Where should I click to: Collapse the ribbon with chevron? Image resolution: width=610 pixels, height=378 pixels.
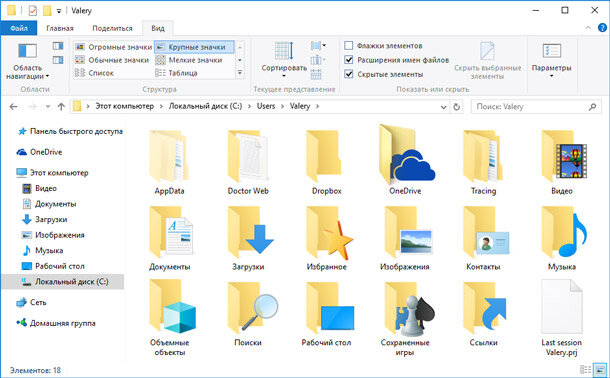click(x=588, y=28)
